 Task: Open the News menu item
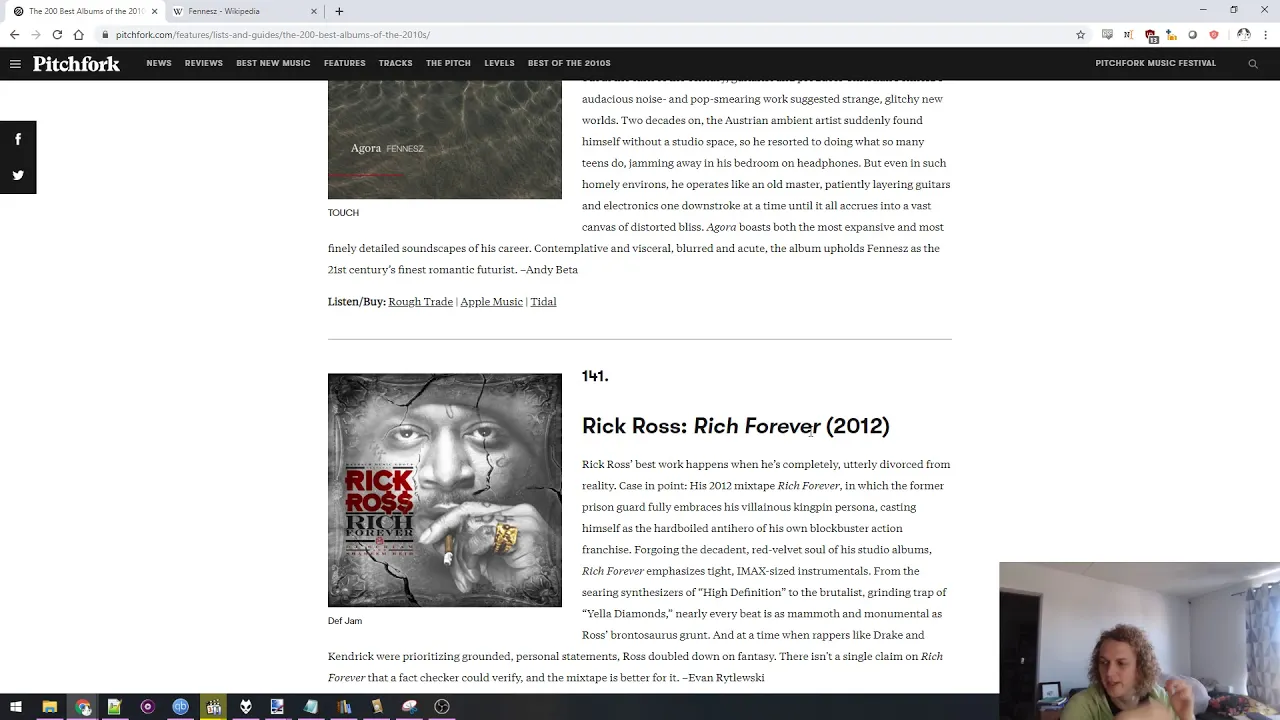click(159, 63)
